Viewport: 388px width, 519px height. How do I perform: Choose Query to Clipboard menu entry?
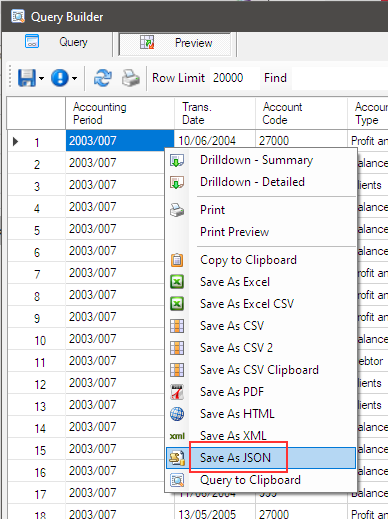tap(261, 480)
